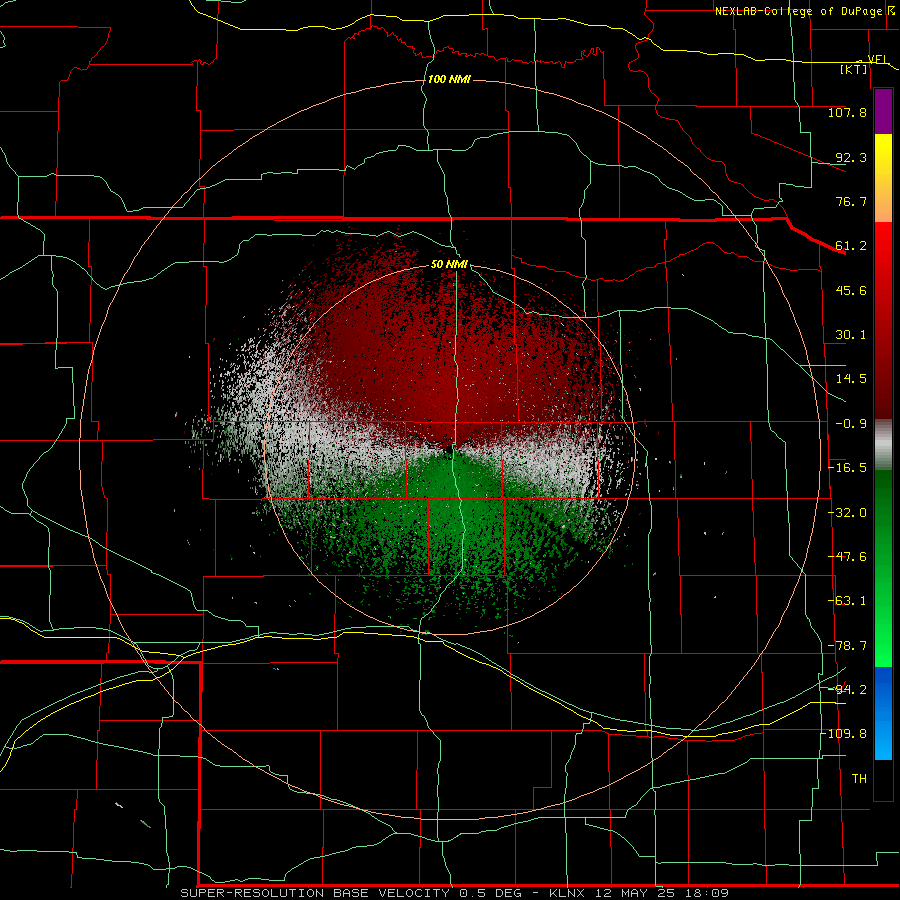Click the 45.6 scale value
900x900 pixels.
(851, 290)
